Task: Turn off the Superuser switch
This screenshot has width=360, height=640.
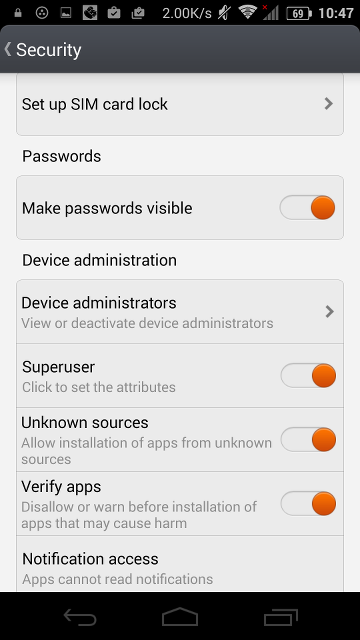Action: click(308, 376)
